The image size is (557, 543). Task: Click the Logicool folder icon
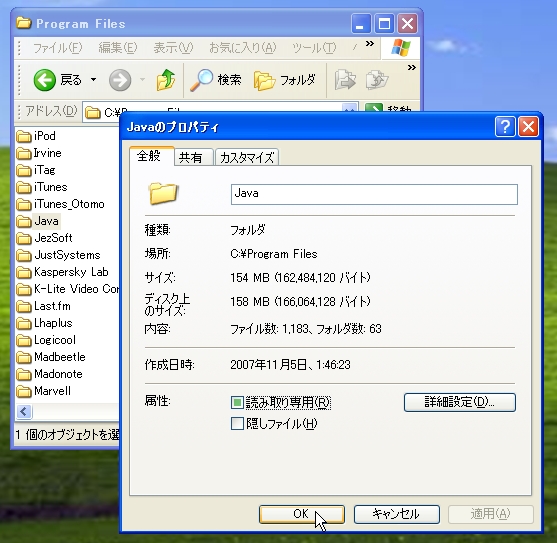[x=24, y=340]
